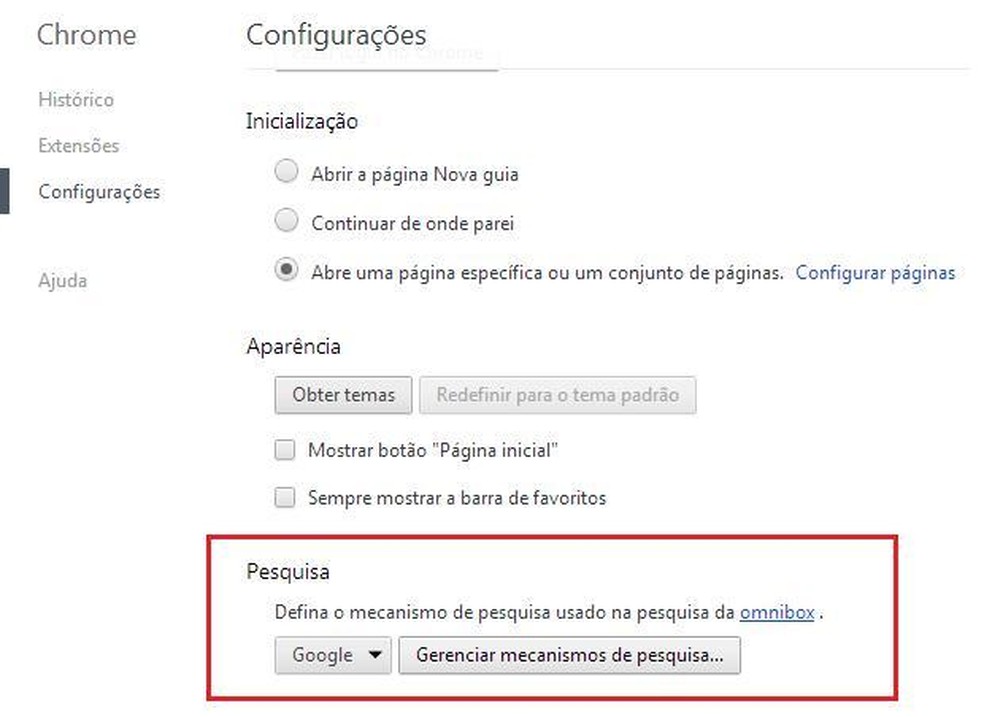This screenshot has width=984, height=717.
Task: Follow the omnibox hyperlink
Action: (776, 612)
